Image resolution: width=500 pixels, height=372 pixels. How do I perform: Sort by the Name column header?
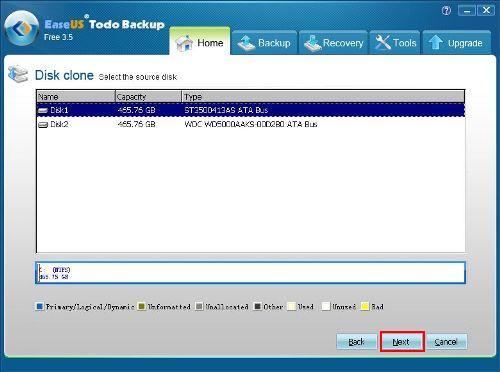click(x=76, y=97)
